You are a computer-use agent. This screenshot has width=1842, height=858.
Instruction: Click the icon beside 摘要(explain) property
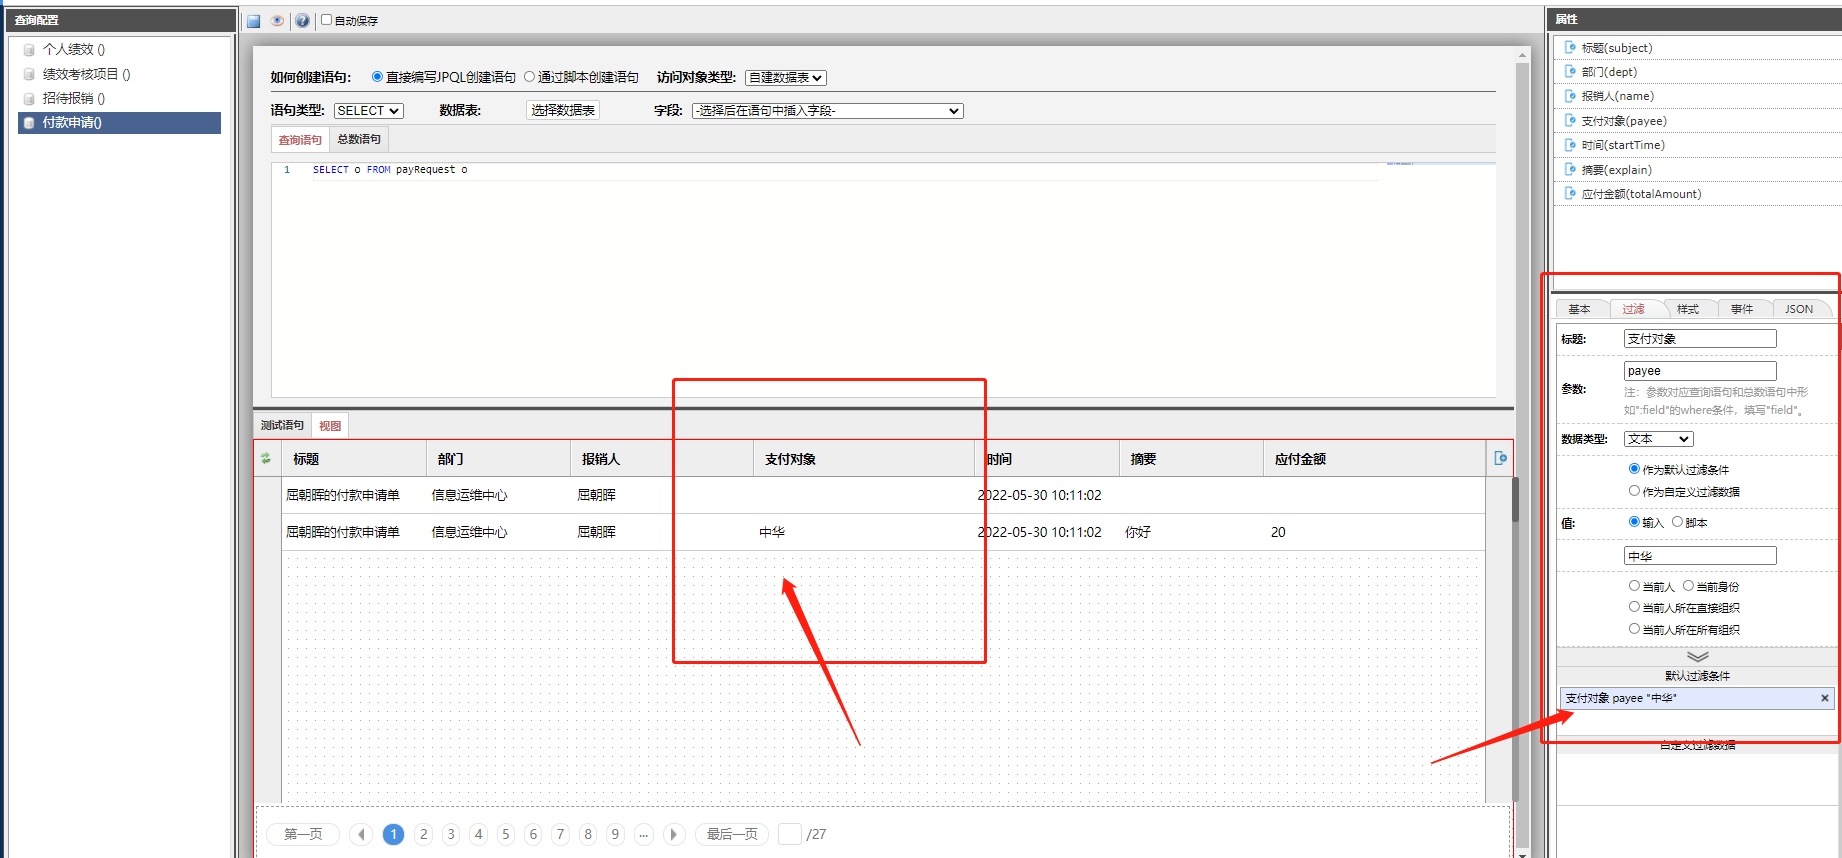(1570, 170)
